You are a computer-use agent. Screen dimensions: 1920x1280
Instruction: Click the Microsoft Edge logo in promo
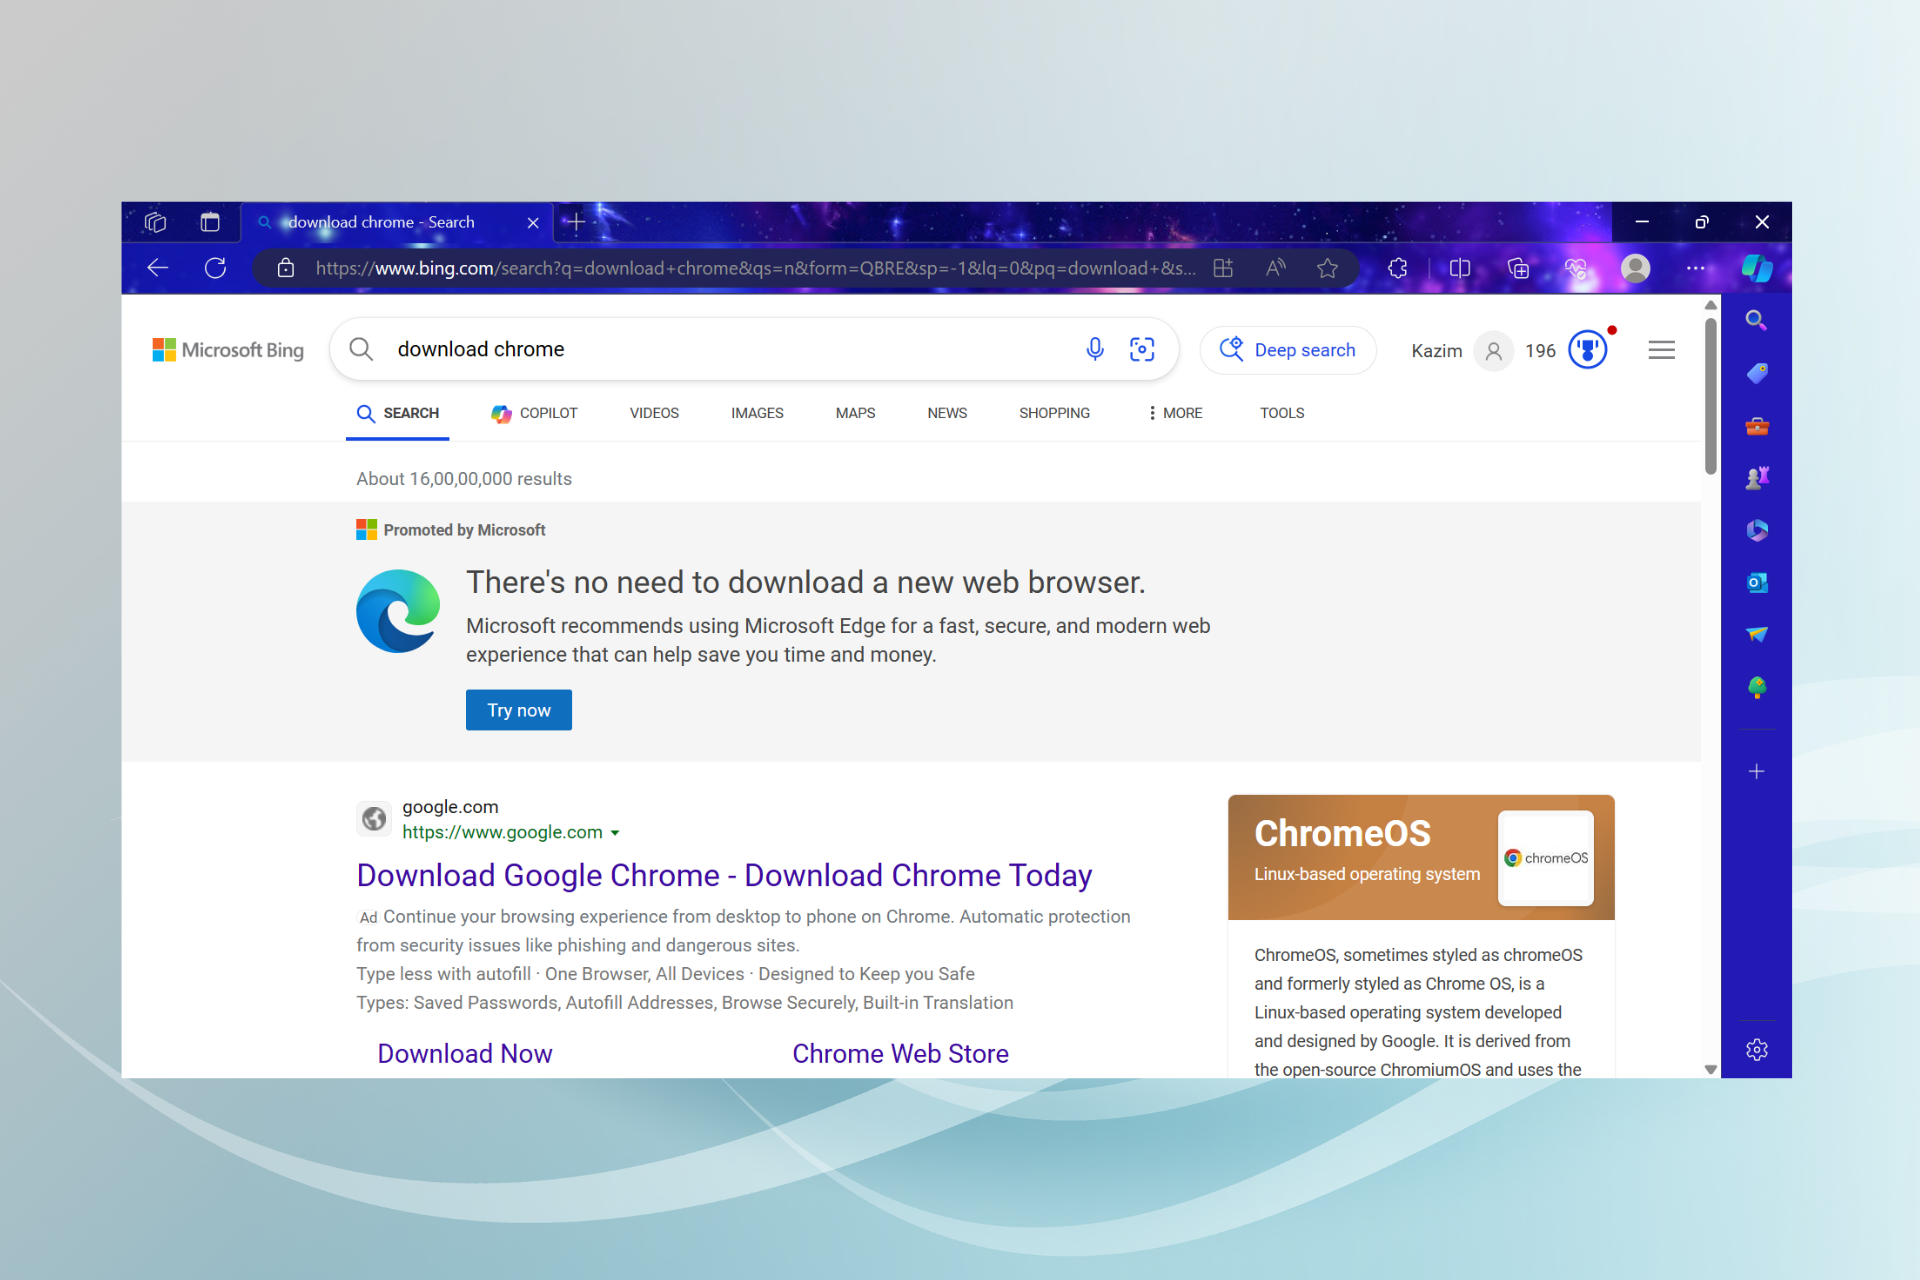click(x=398, y=611)
